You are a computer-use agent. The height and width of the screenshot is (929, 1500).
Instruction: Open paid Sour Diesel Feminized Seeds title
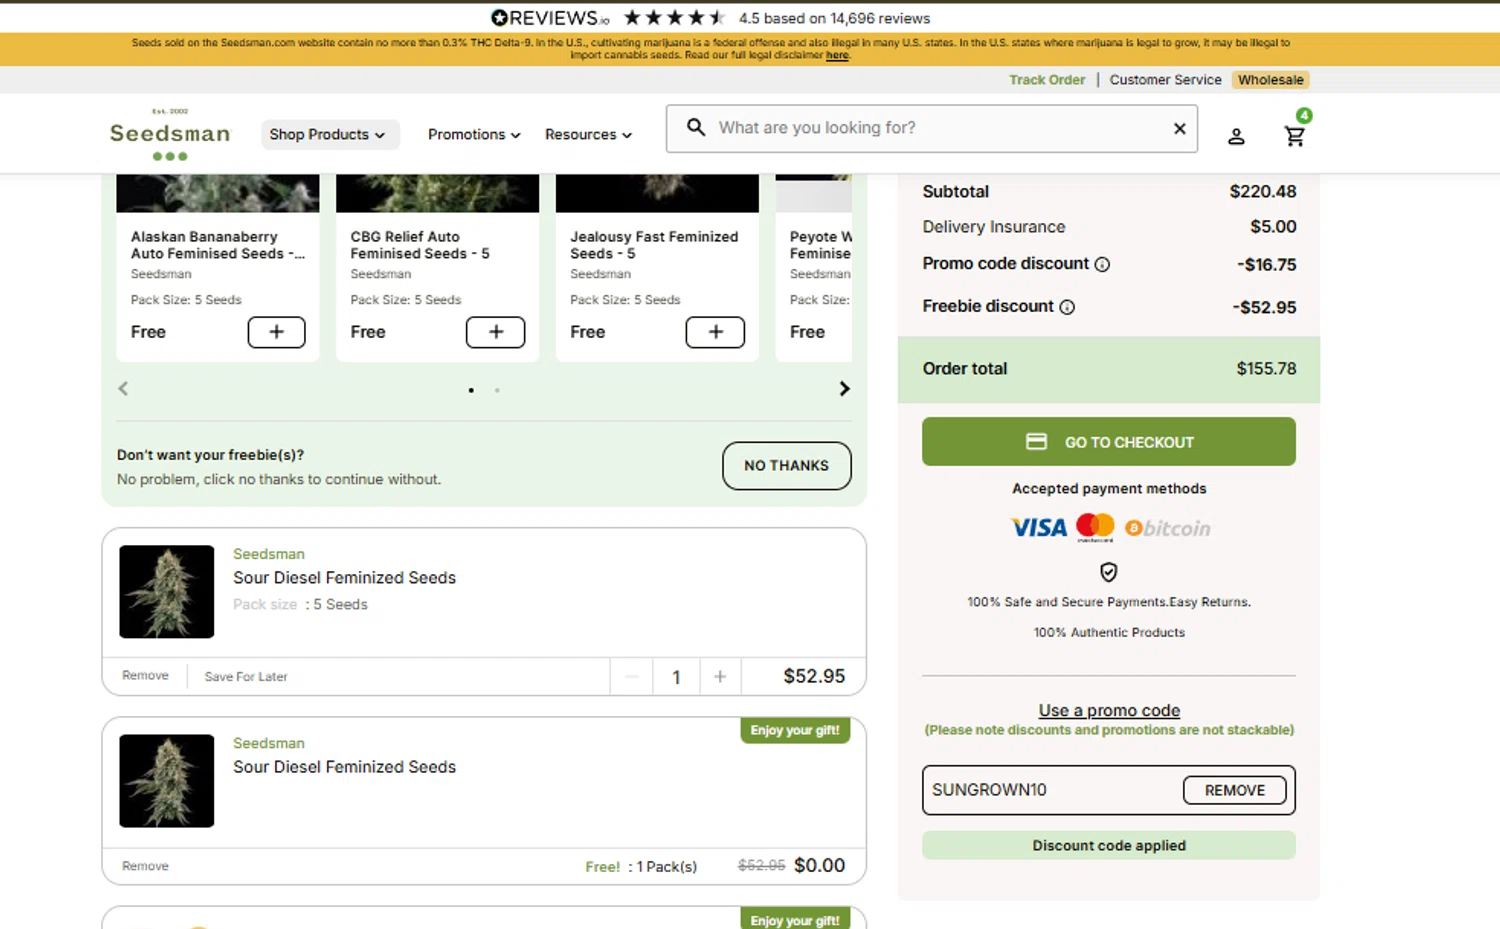coord(344,578)
